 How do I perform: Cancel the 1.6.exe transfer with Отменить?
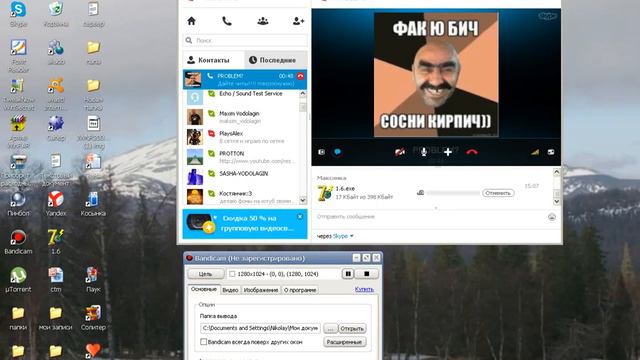tap(498, 193)
